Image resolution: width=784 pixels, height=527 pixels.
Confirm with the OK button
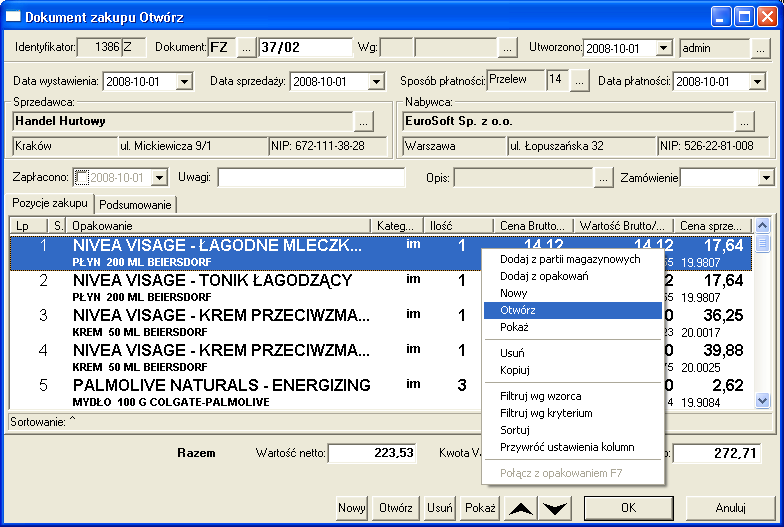(628, 508)
